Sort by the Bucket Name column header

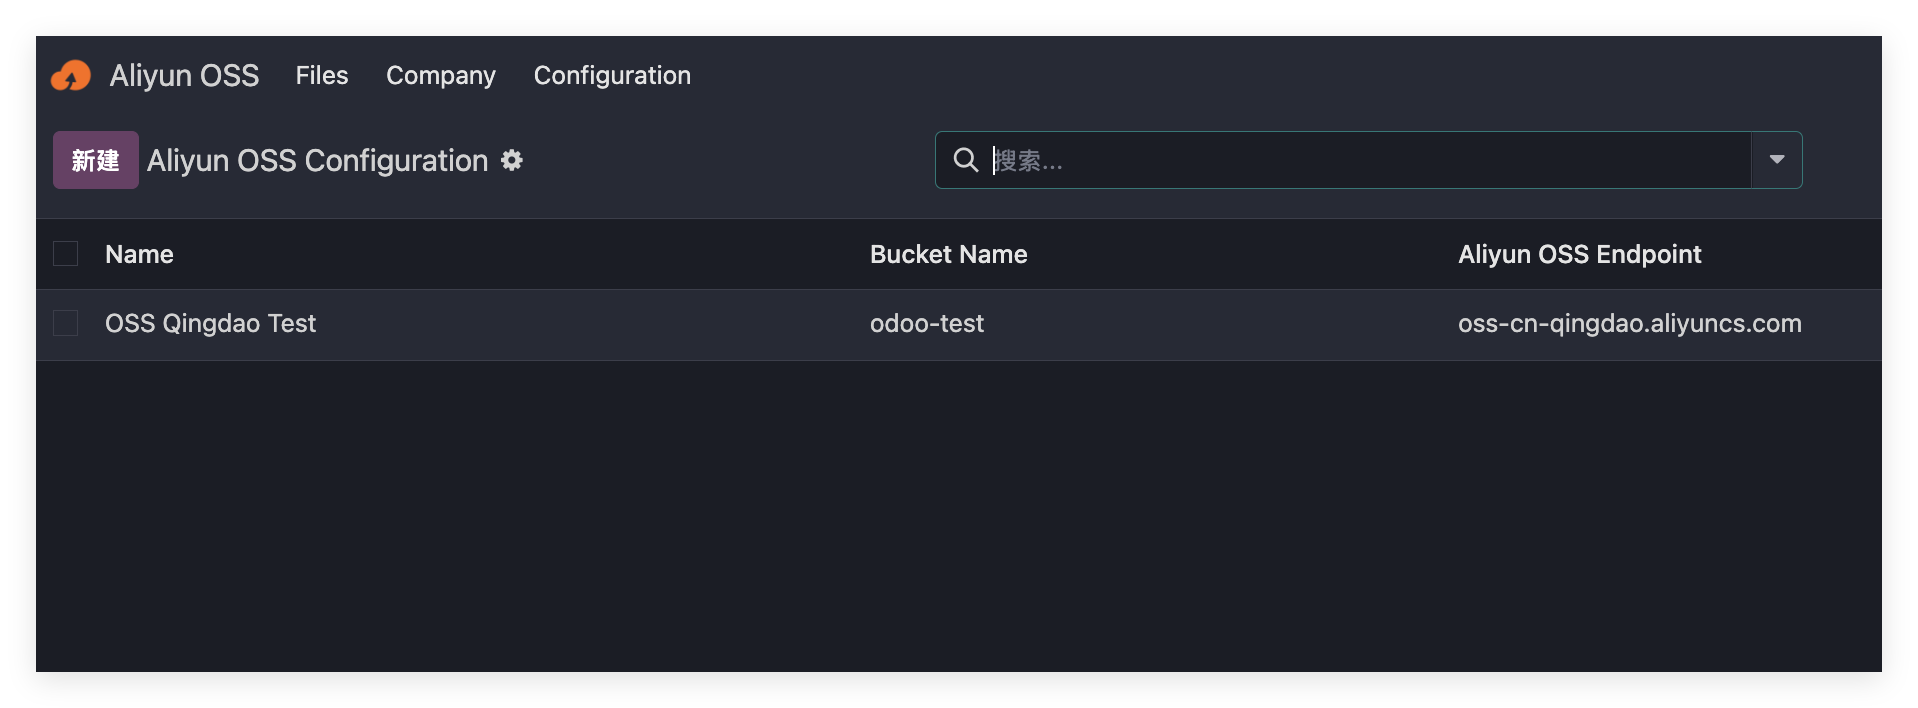click(x=948, y=255)
